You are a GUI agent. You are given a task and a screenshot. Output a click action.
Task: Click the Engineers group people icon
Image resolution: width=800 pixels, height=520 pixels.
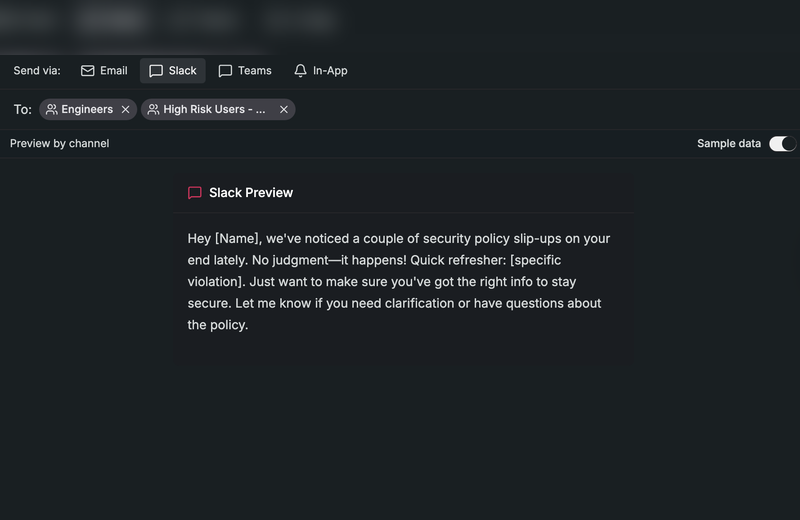pos(52,110)
